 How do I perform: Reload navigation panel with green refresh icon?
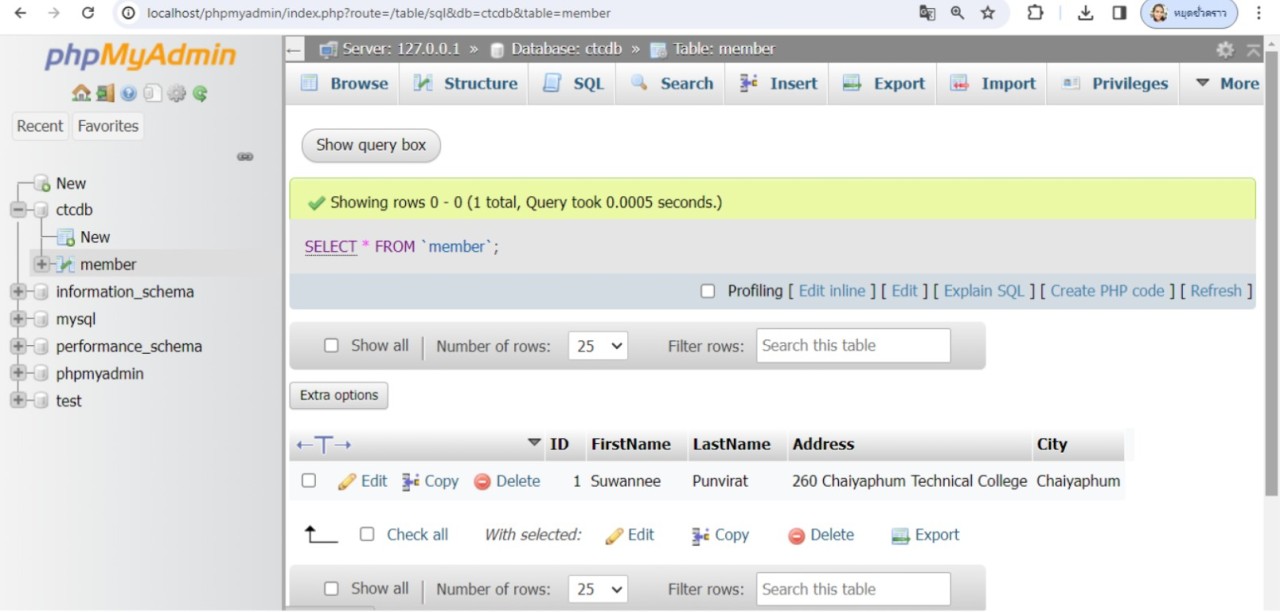(x=200, y=93)
